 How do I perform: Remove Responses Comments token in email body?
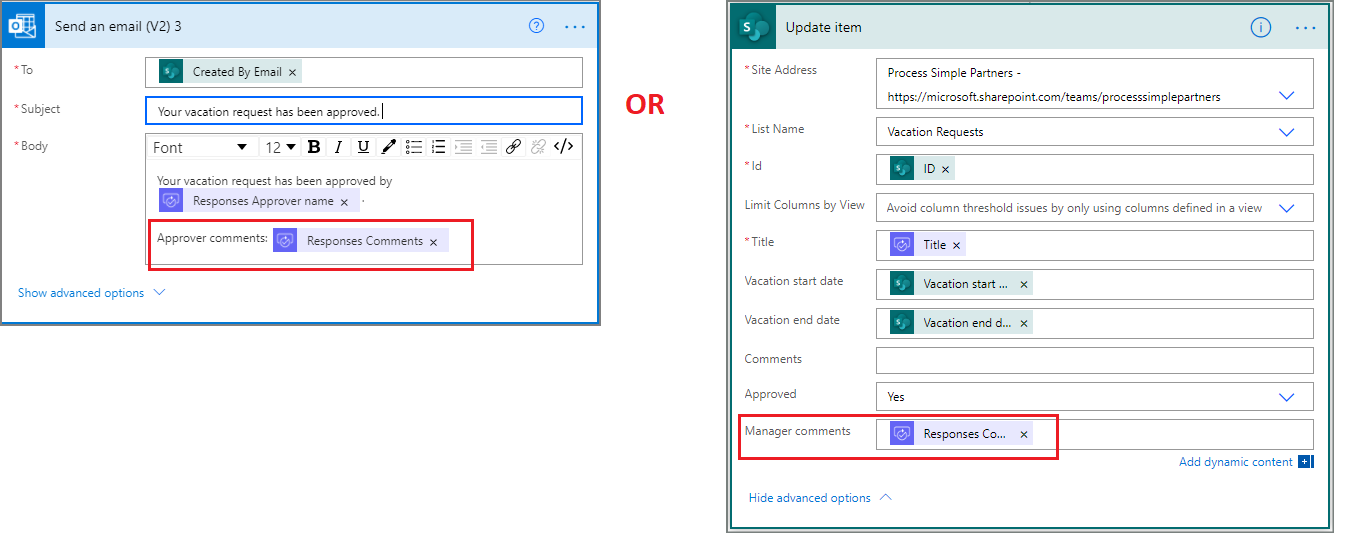[x=433, y=241]
